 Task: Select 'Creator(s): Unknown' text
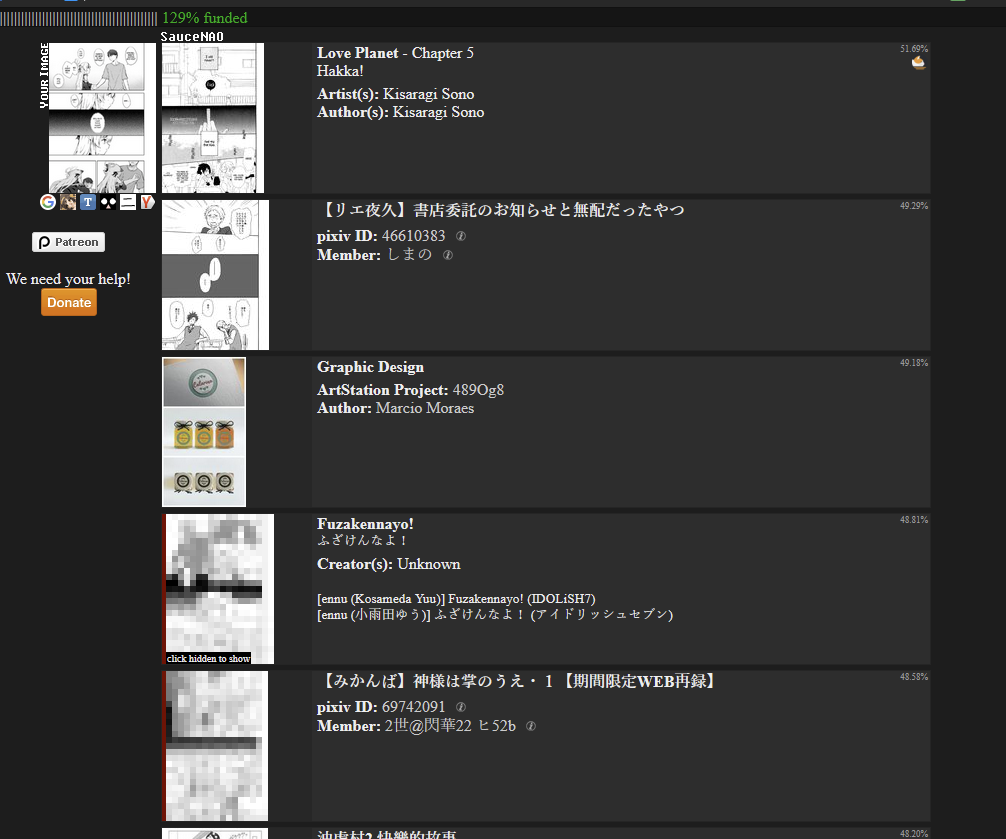point(388,564)
